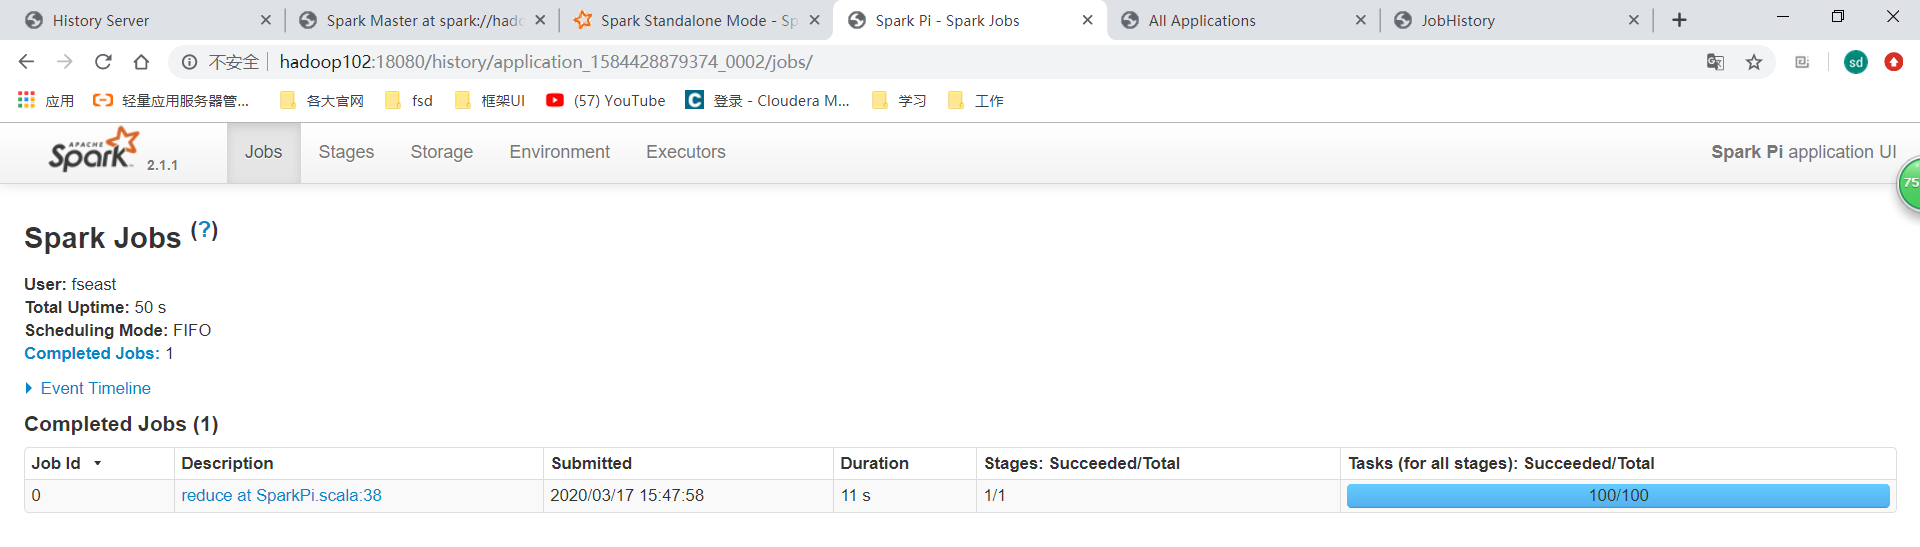
Task: Open a new browser tab
Action: [1679, 20]
